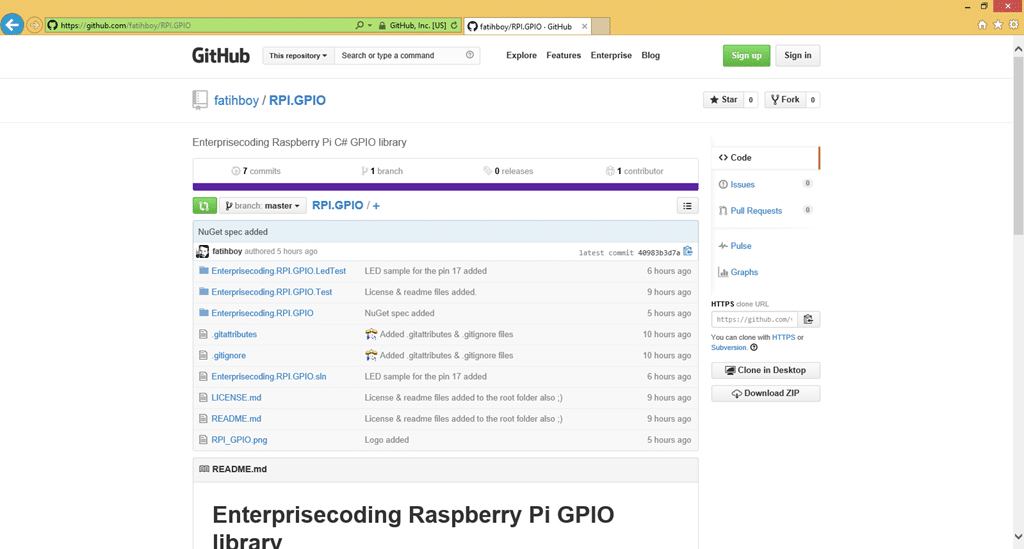Click the Subversion clone link

coord(729,347)
